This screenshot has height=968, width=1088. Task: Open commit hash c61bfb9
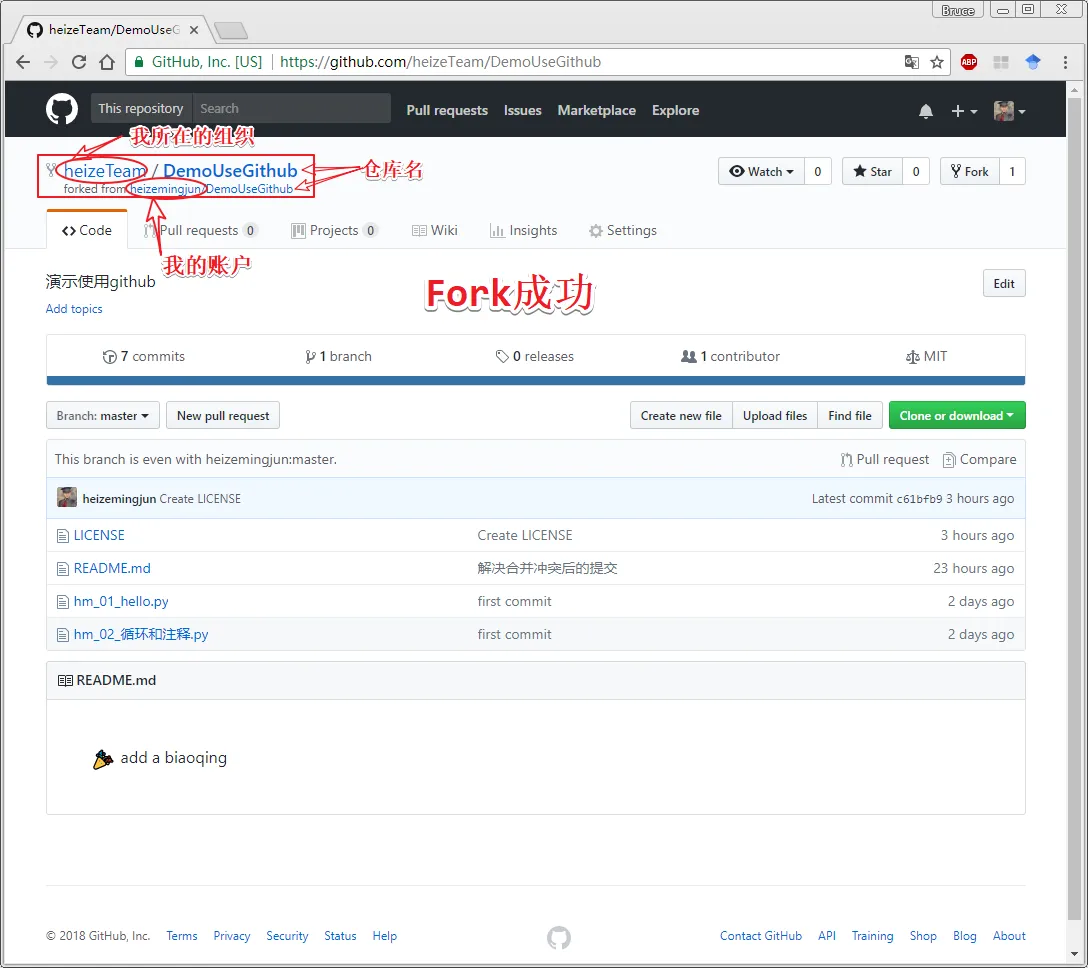point(919,499)
